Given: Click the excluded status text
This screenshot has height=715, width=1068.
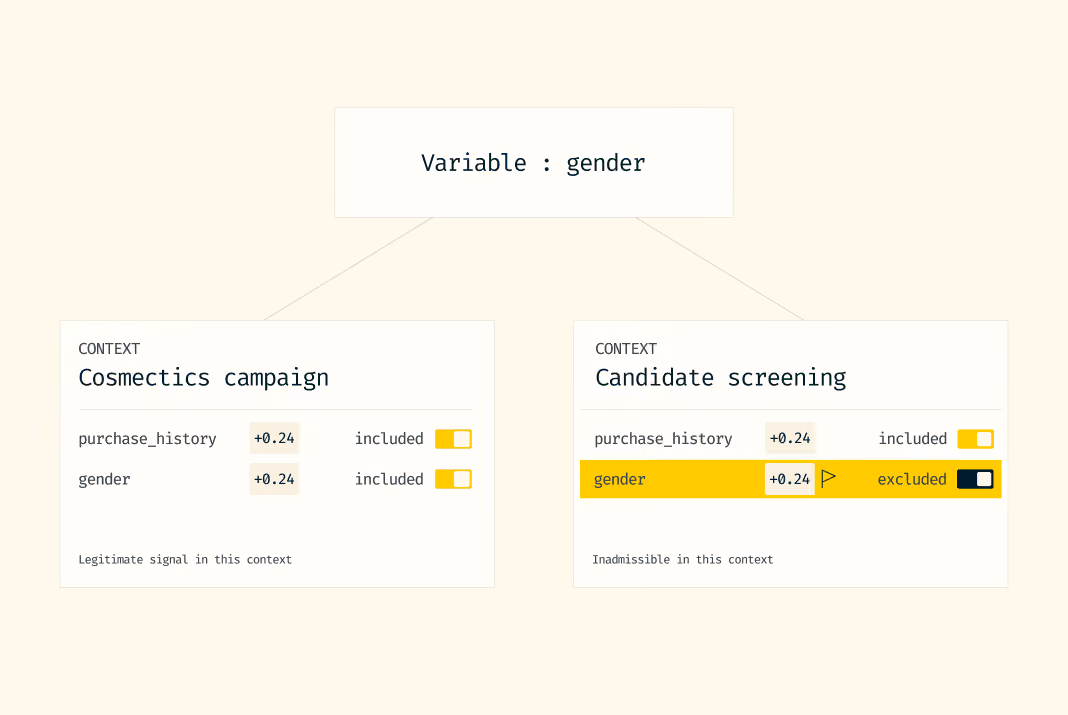Looking at the screenshot, I should (912, 479).
